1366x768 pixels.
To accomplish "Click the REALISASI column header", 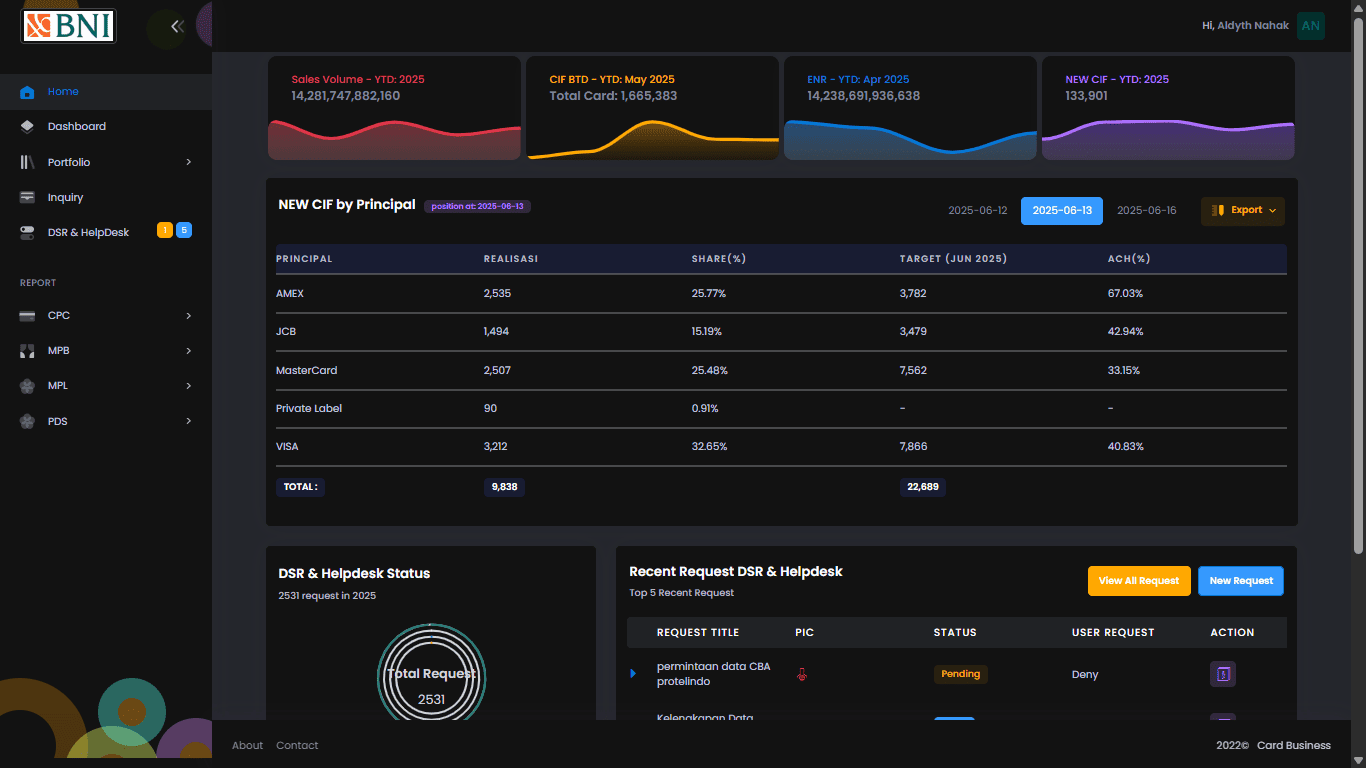I will pos(511,259).
